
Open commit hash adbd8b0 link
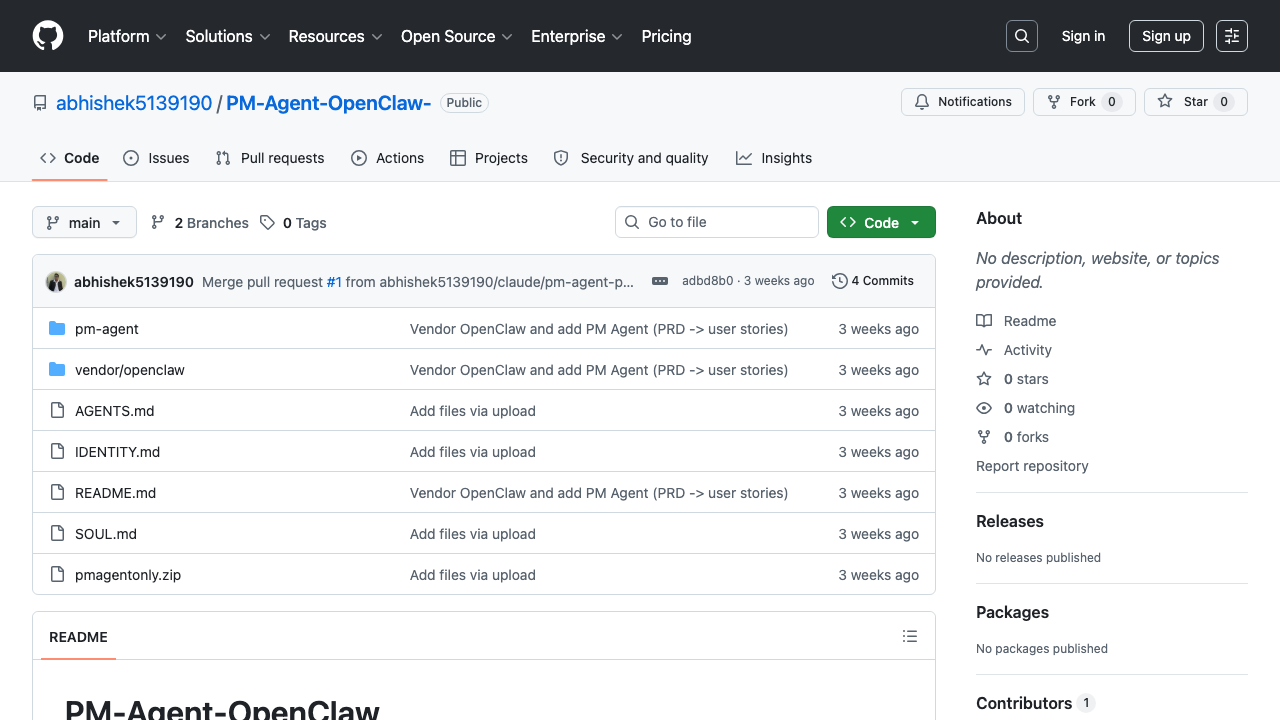pos(707,281)
